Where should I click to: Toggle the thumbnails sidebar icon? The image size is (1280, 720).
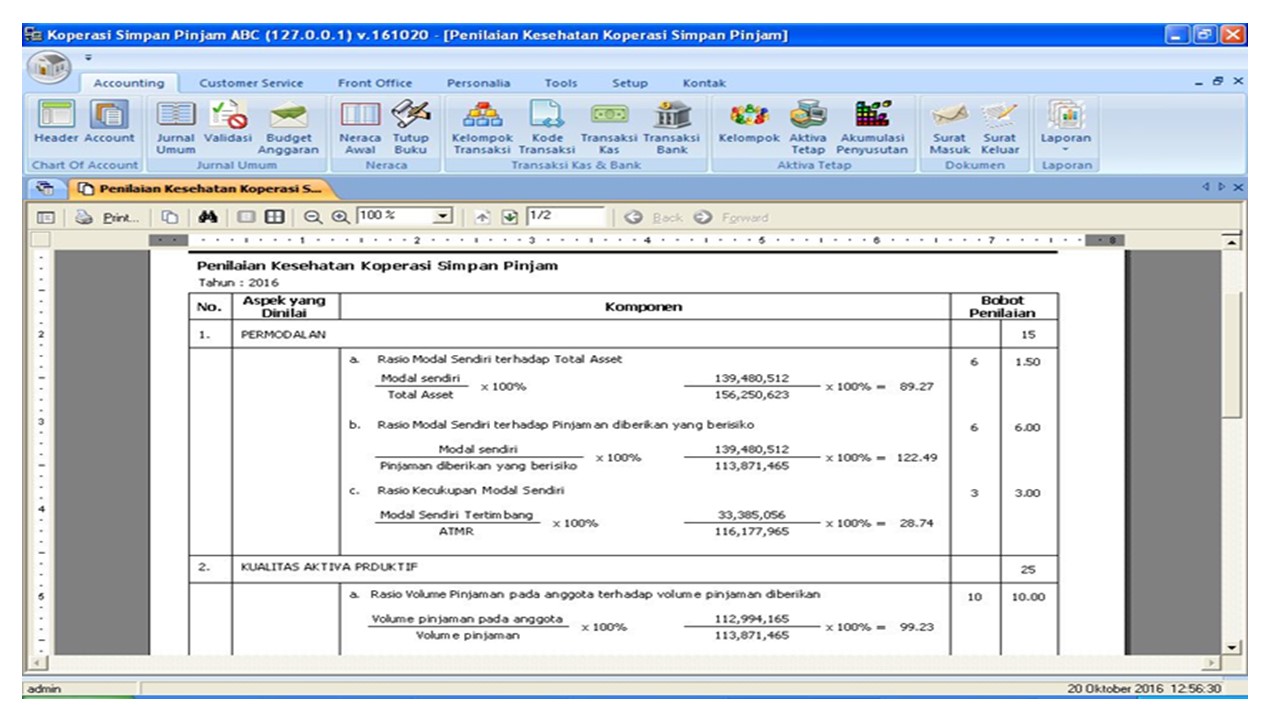click(x=45, y=217)
